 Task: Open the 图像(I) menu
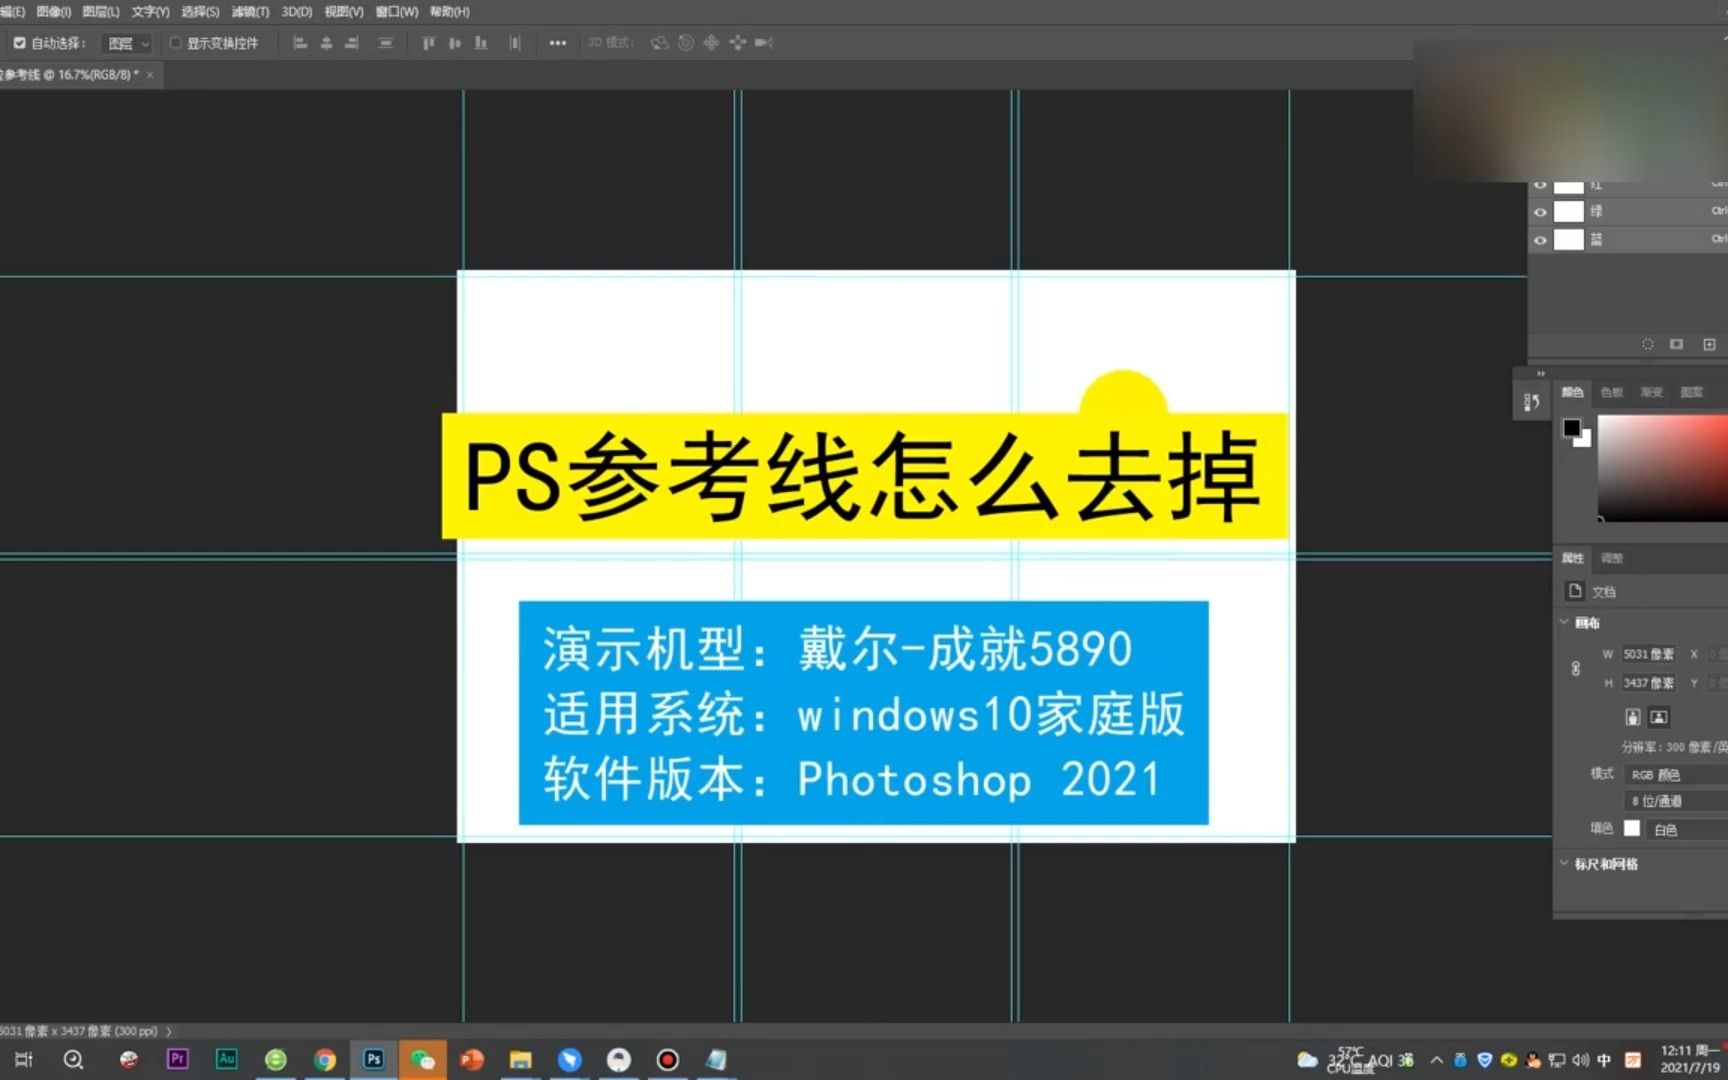[53, 12]
